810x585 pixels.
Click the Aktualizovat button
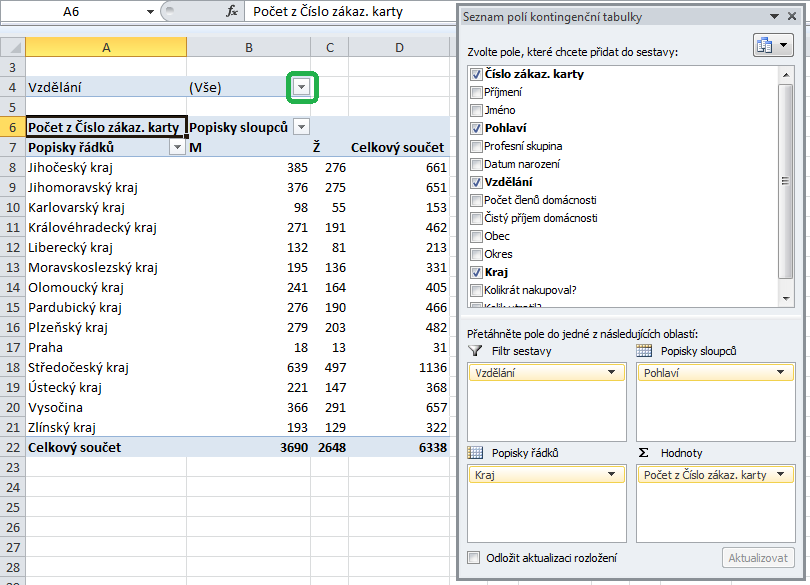coord(758,558)
